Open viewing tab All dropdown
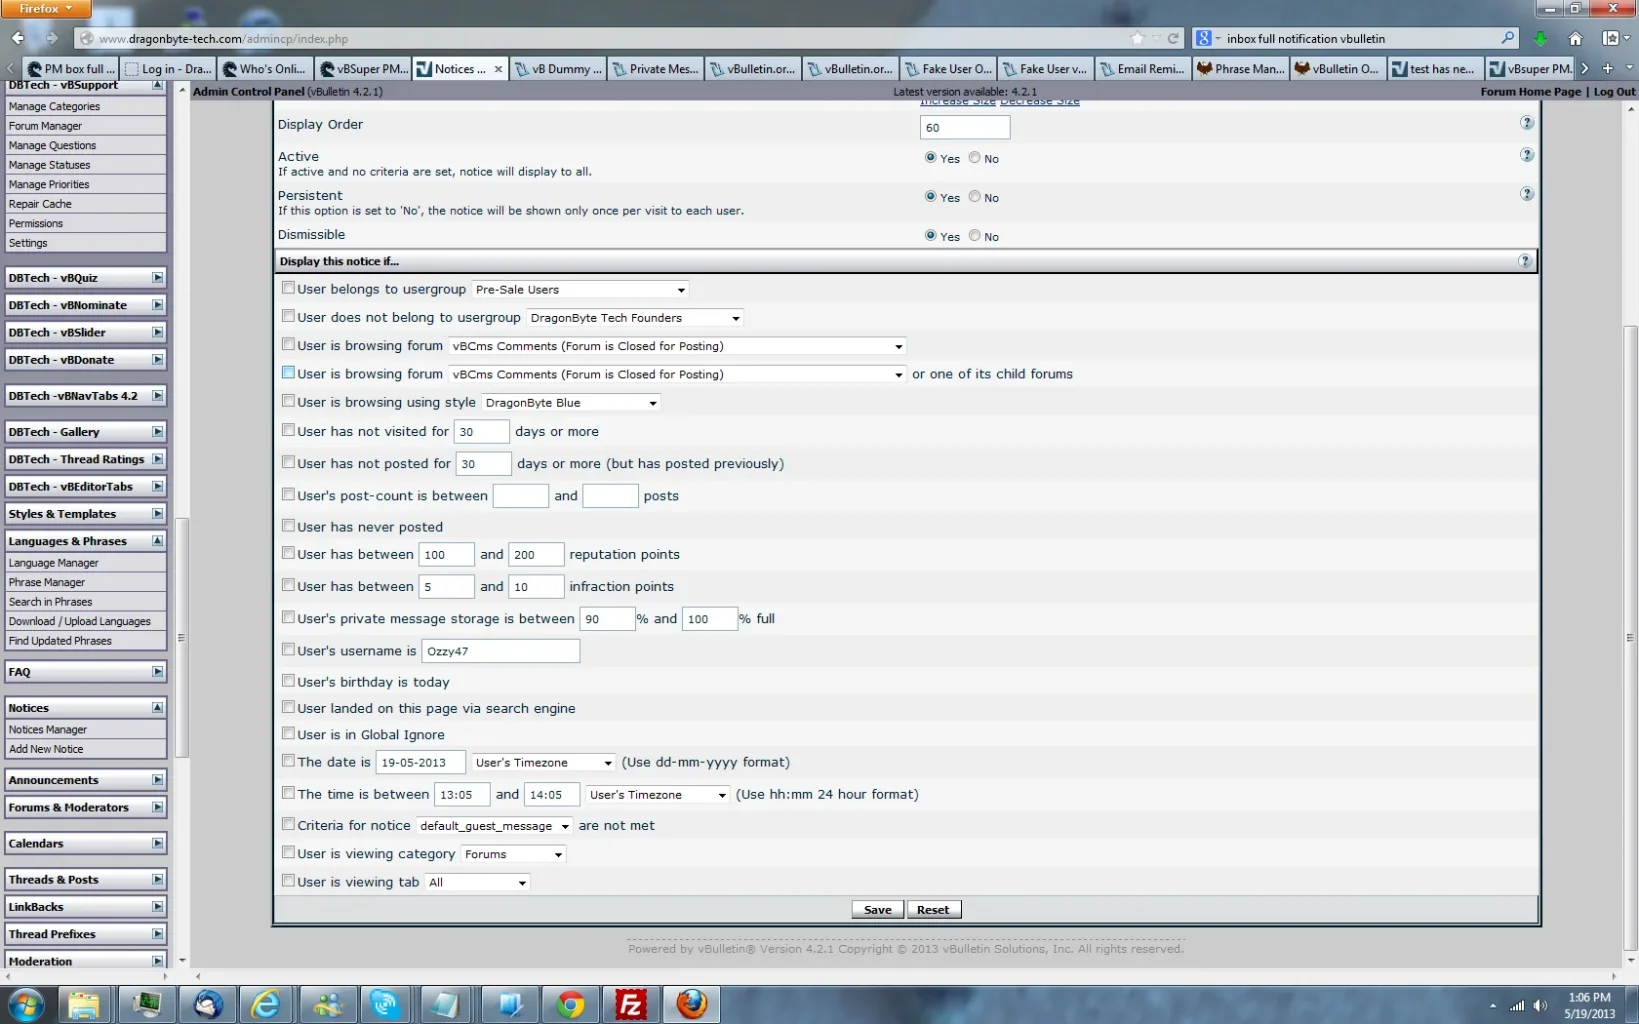This screenshot has width=1639, height=1024. click(x=477, y=882)
